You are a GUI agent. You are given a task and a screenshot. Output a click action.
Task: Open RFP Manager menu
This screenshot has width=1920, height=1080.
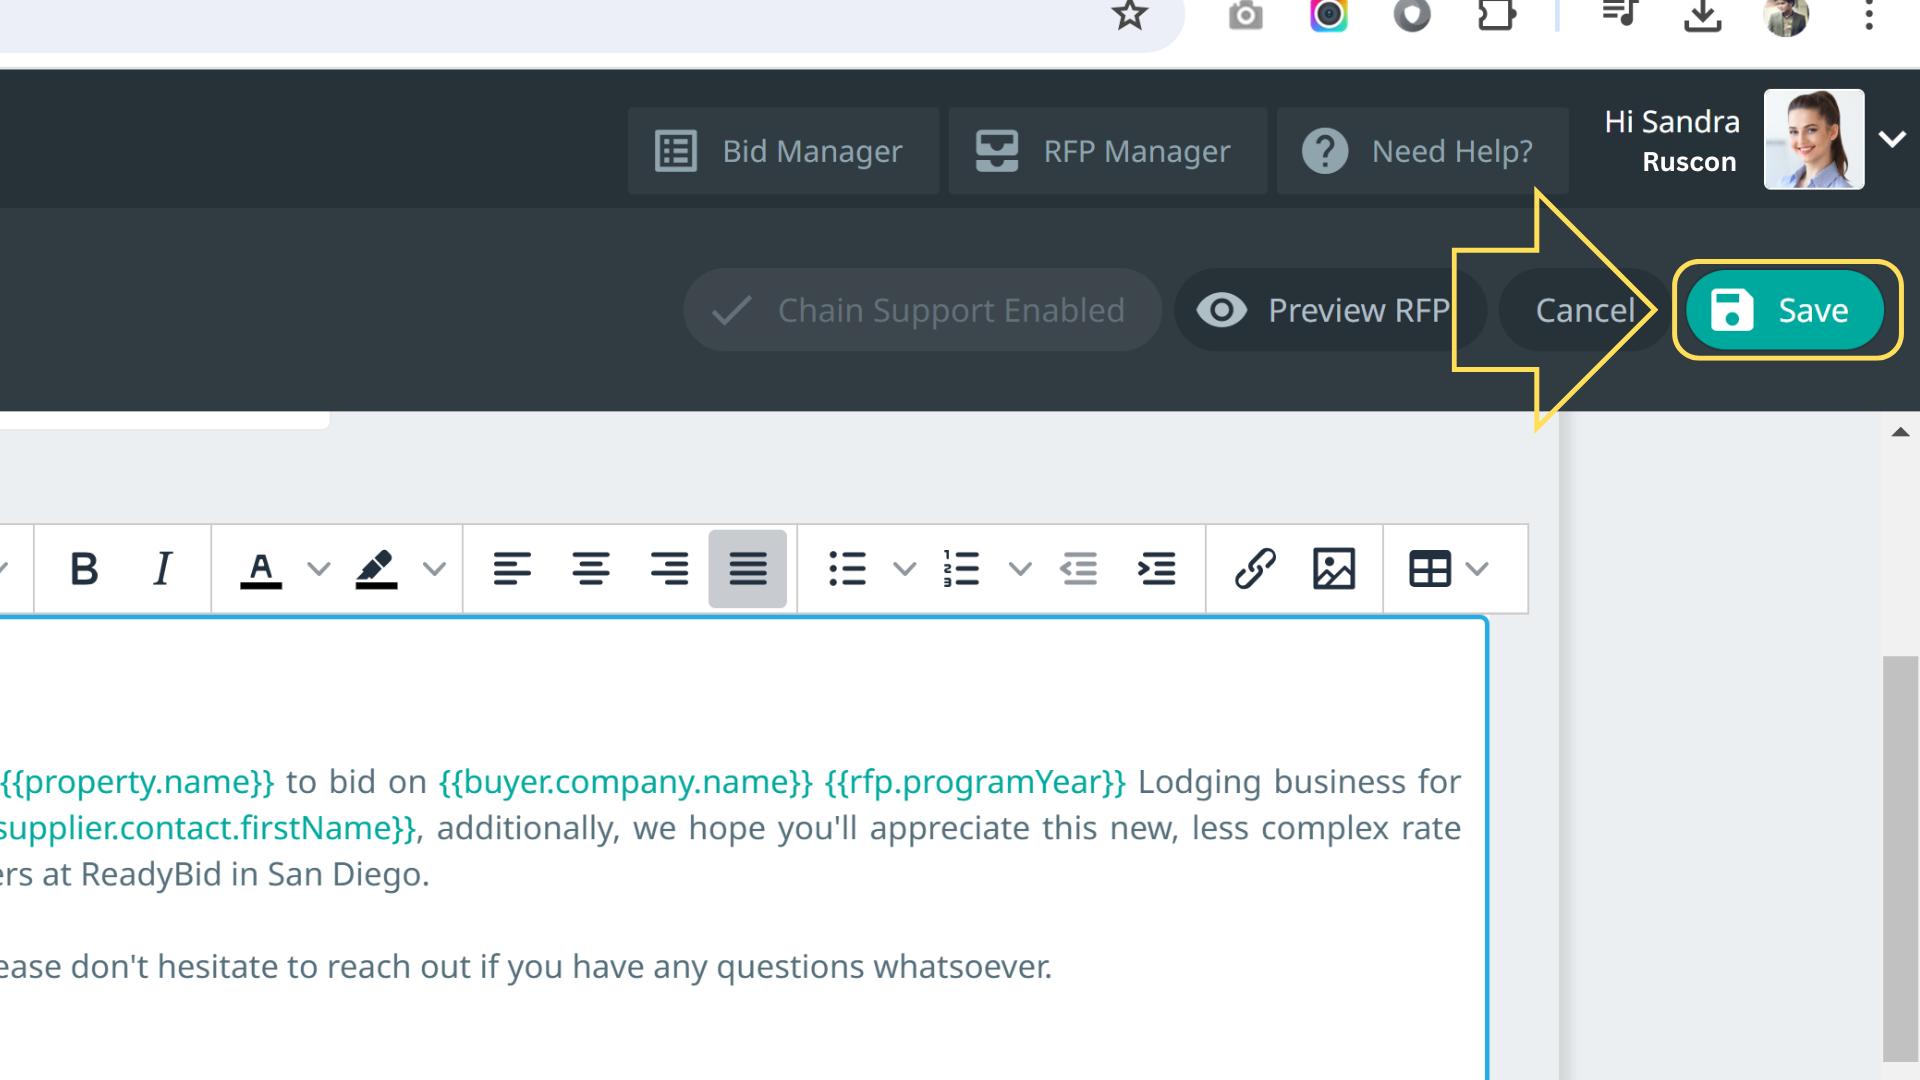[x=1106, y=151]
